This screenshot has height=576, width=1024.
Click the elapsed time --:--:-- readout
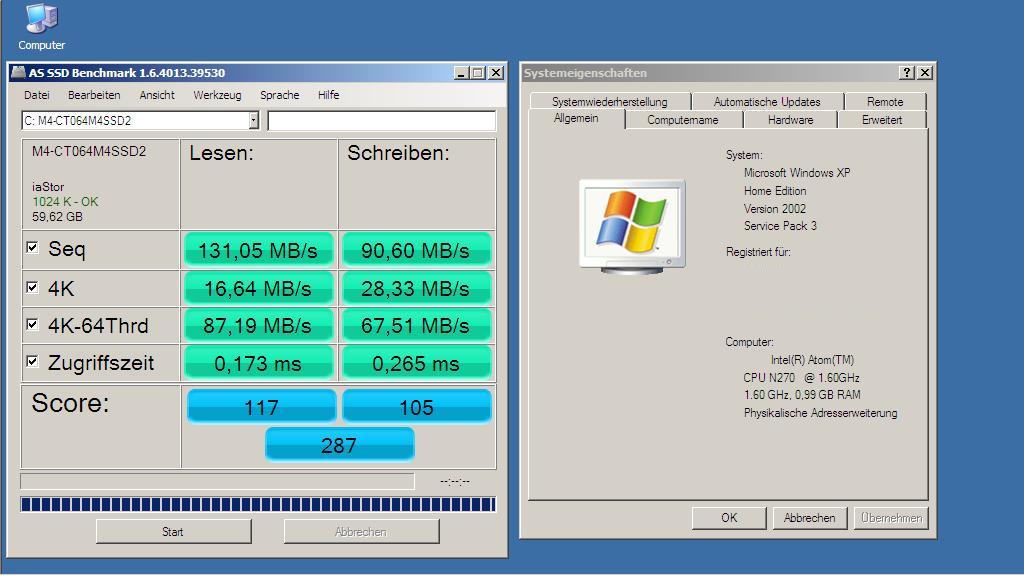pos(455,482)
